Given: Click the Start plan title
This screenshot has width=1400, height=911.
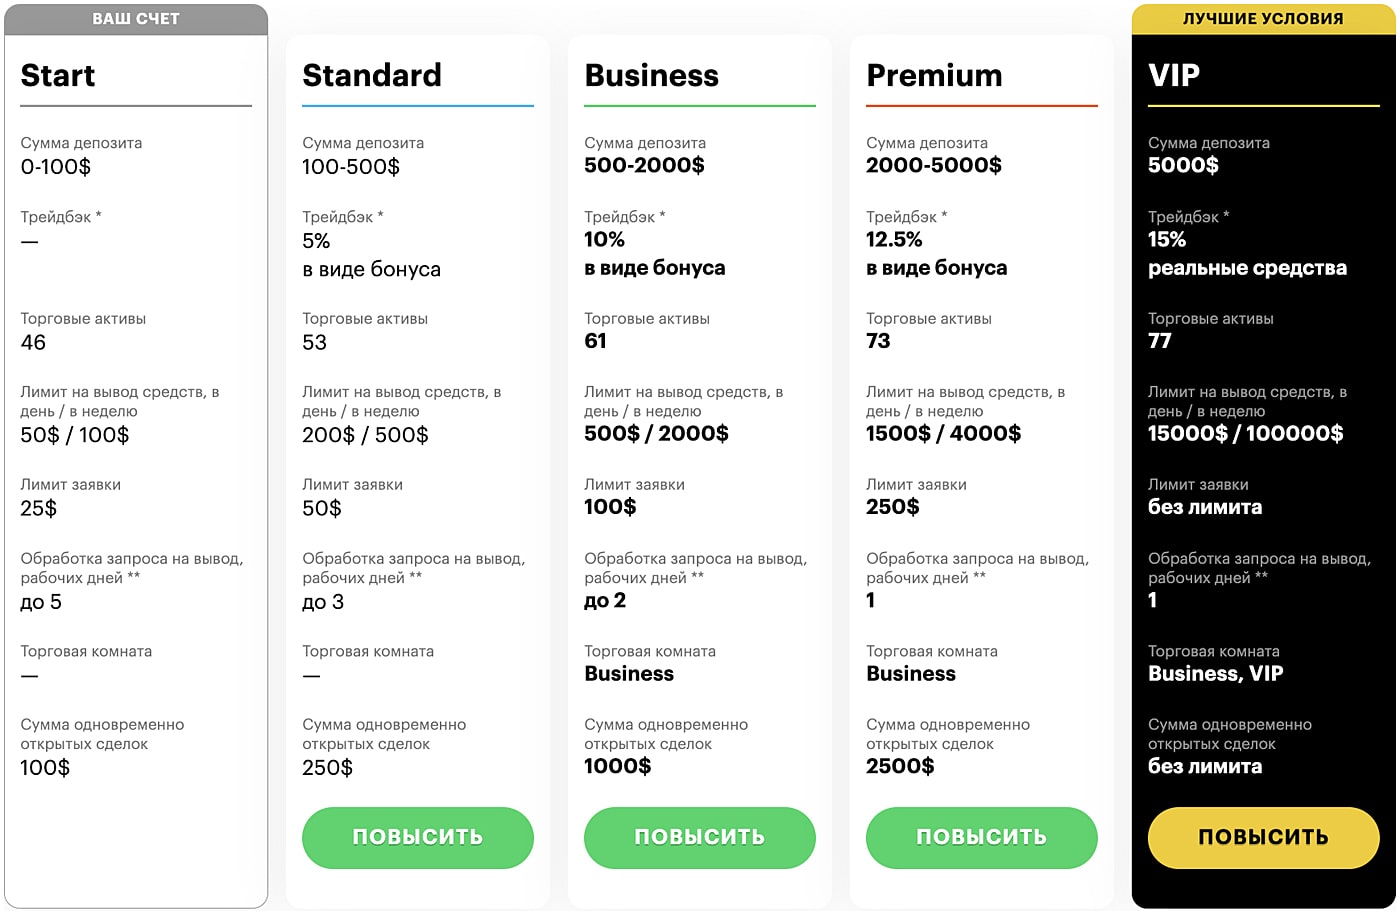Looking at the screenshot, I should 57,74.
